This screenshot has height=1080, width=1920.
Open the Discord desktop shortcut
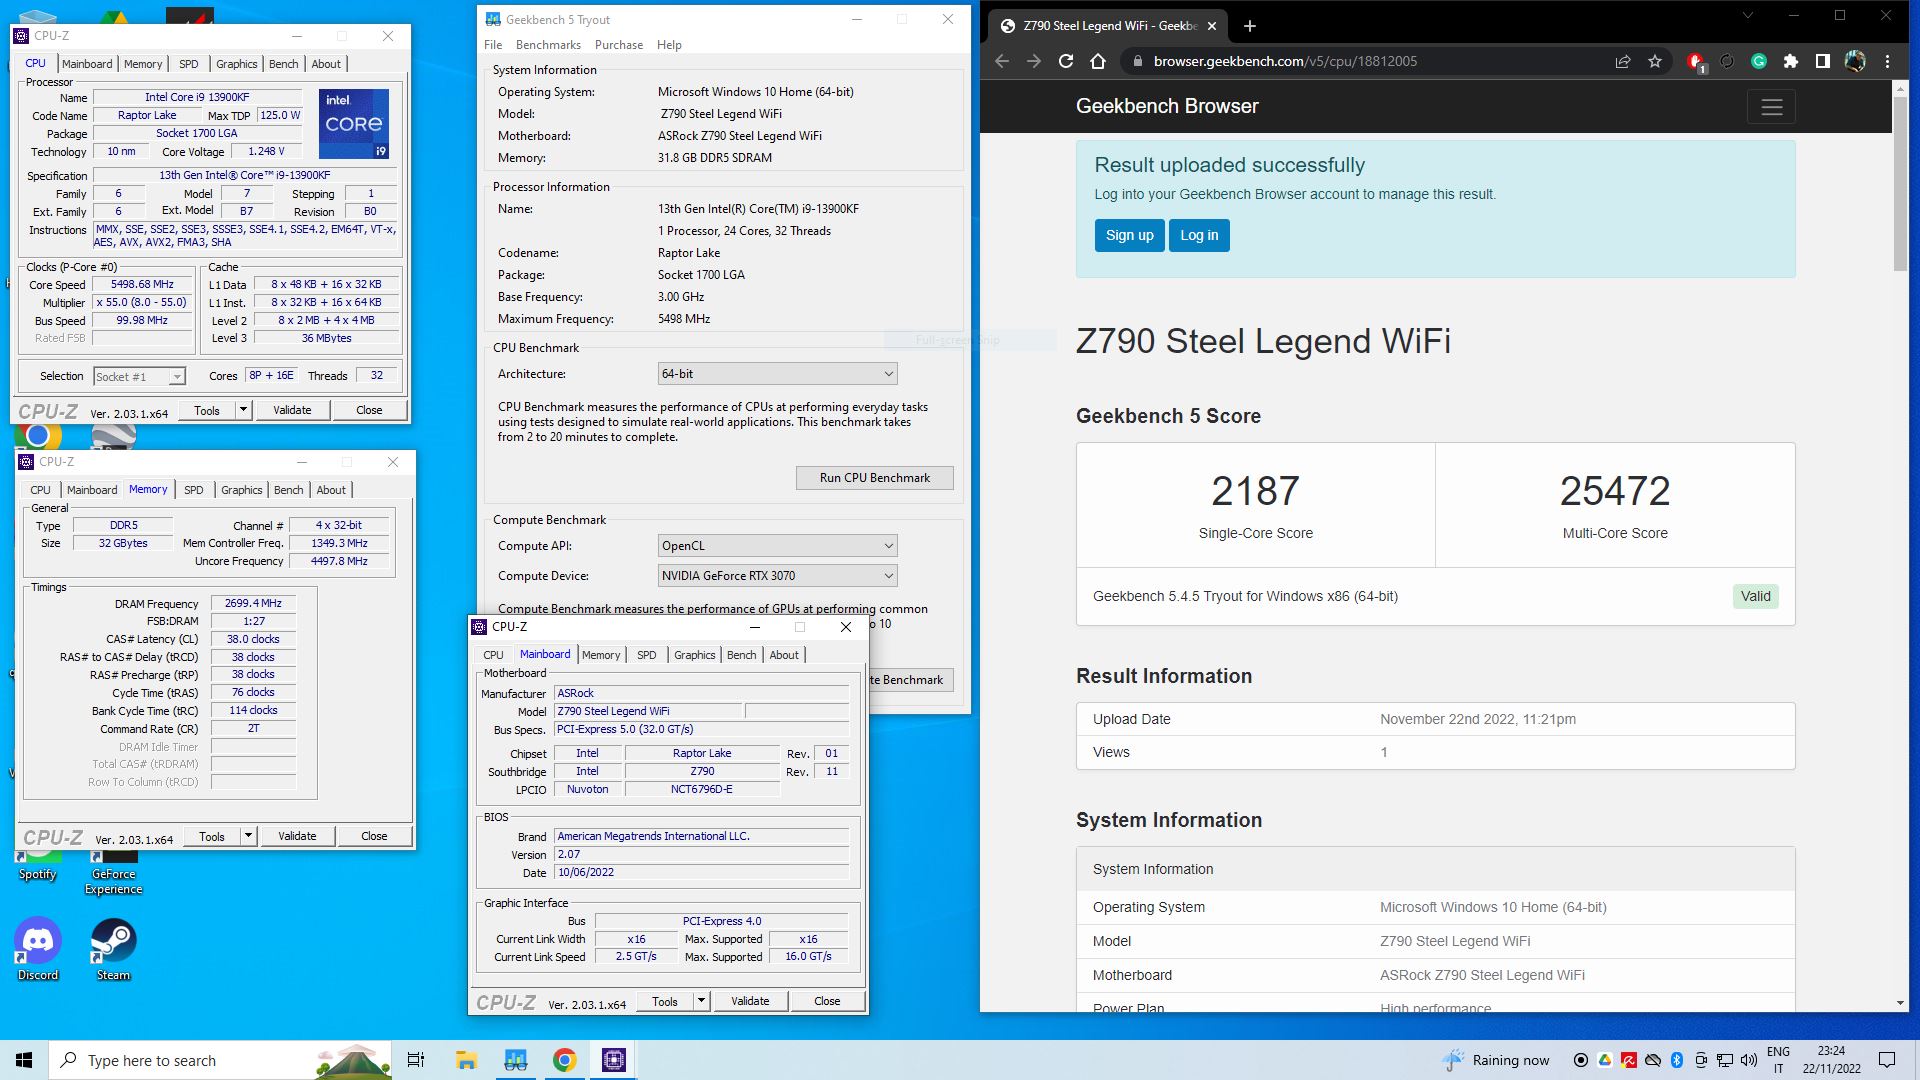38,949
